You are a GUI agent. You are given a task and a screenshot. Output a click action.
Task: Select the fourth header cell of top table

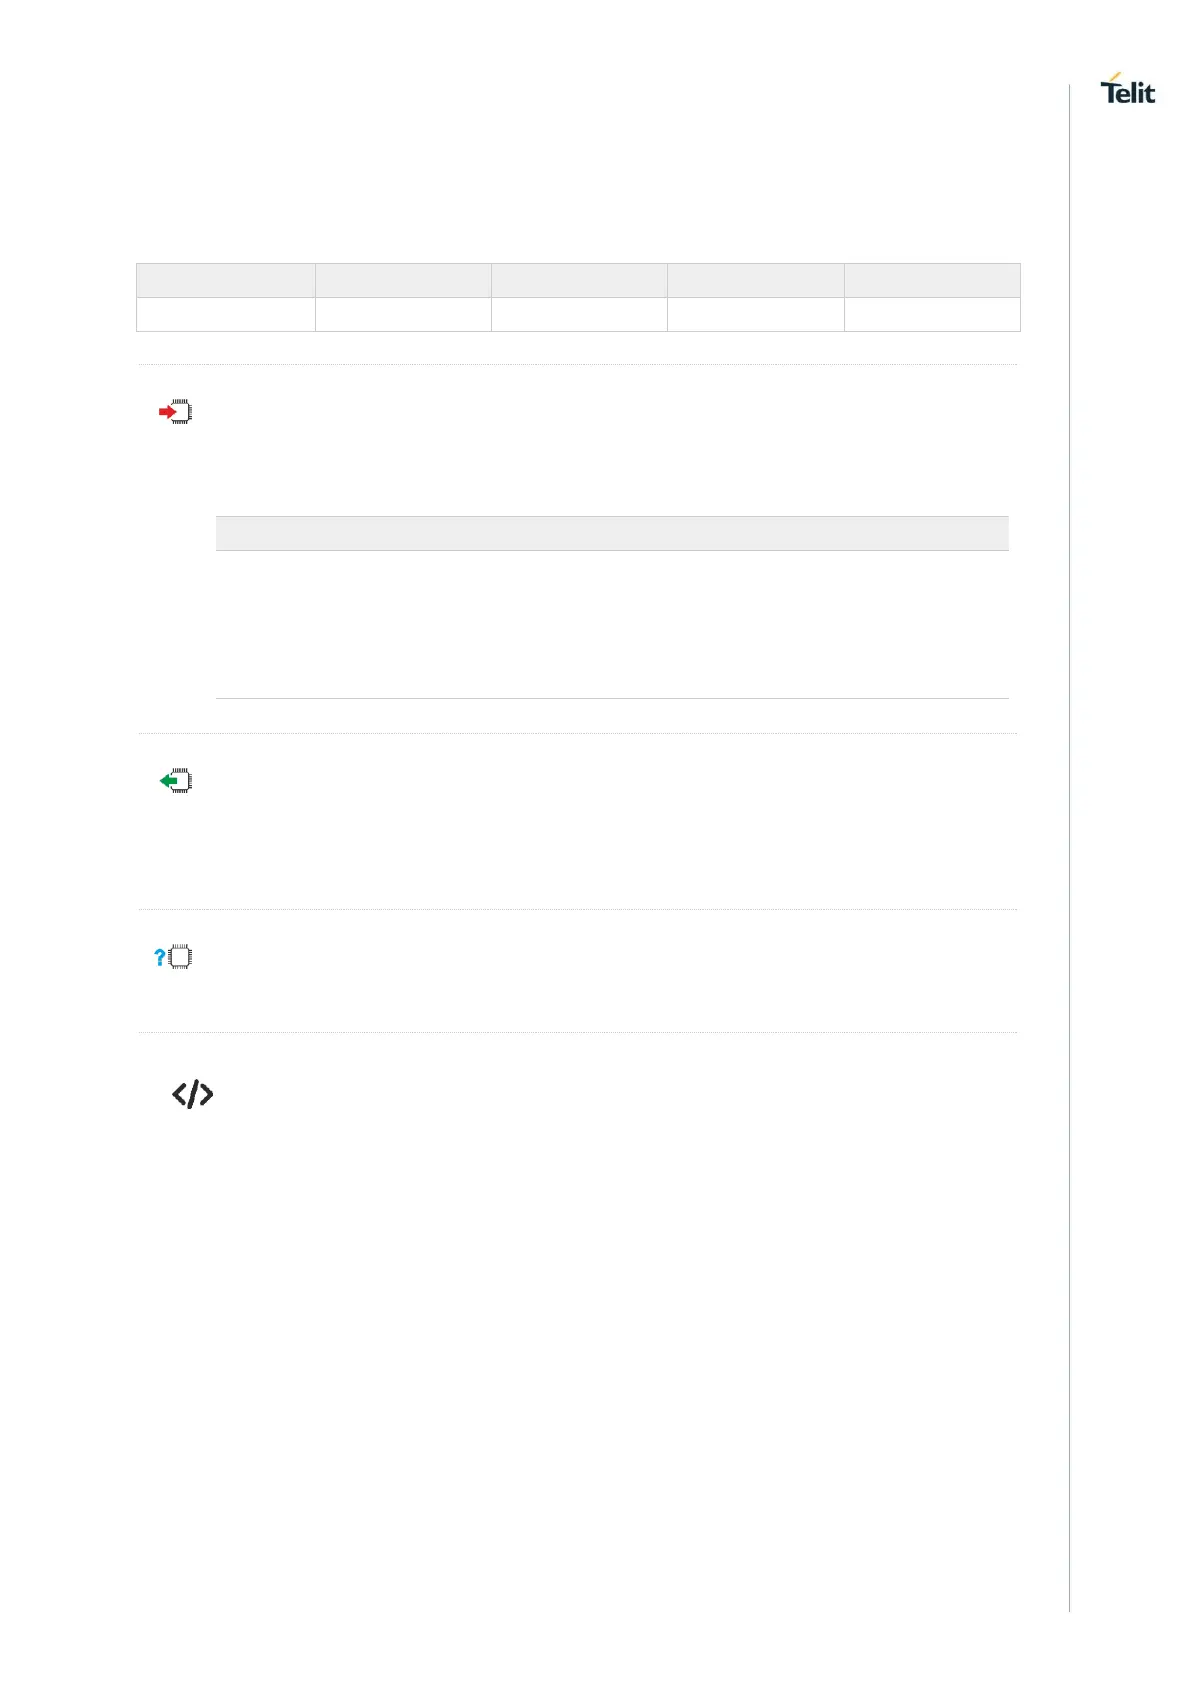[755, 280]
